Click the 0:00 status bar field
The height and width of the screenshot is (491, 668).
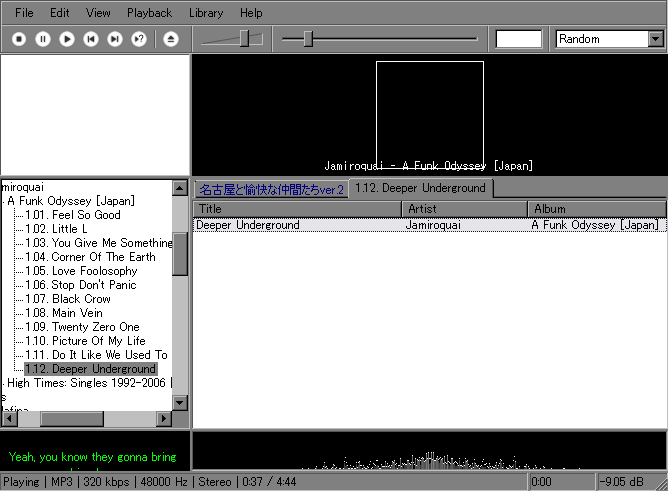[541, 482]
